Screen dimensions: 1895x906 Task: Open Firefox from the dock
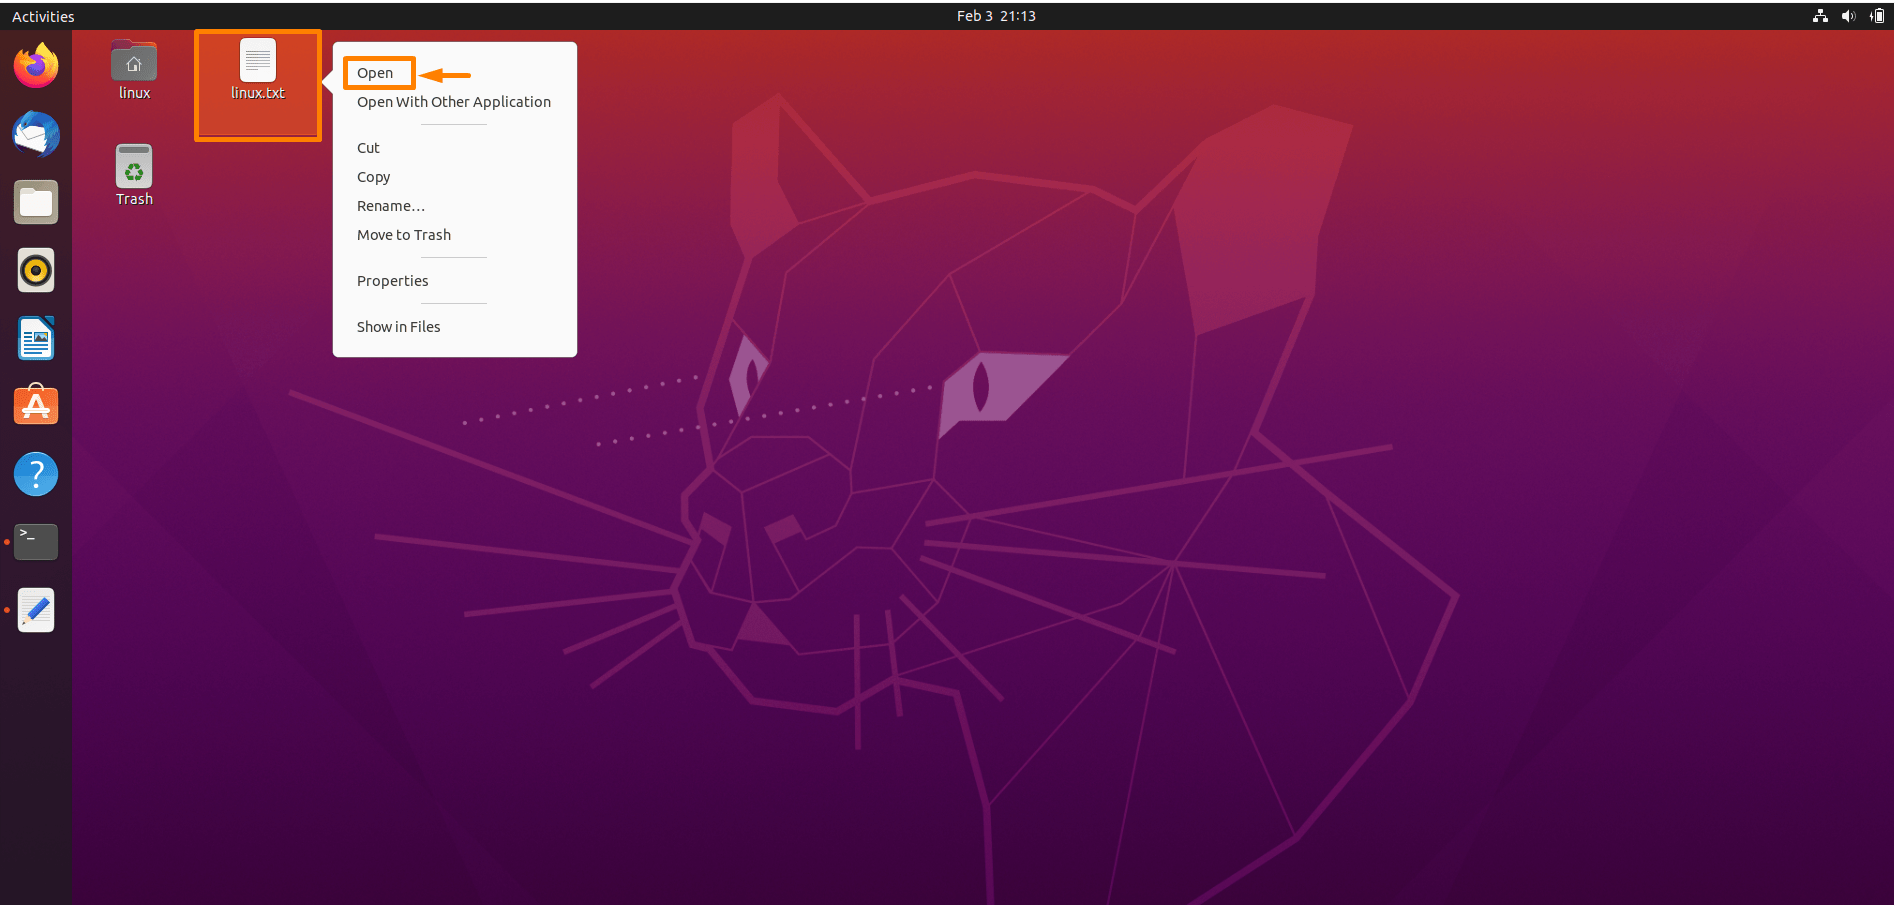[36, 66]
